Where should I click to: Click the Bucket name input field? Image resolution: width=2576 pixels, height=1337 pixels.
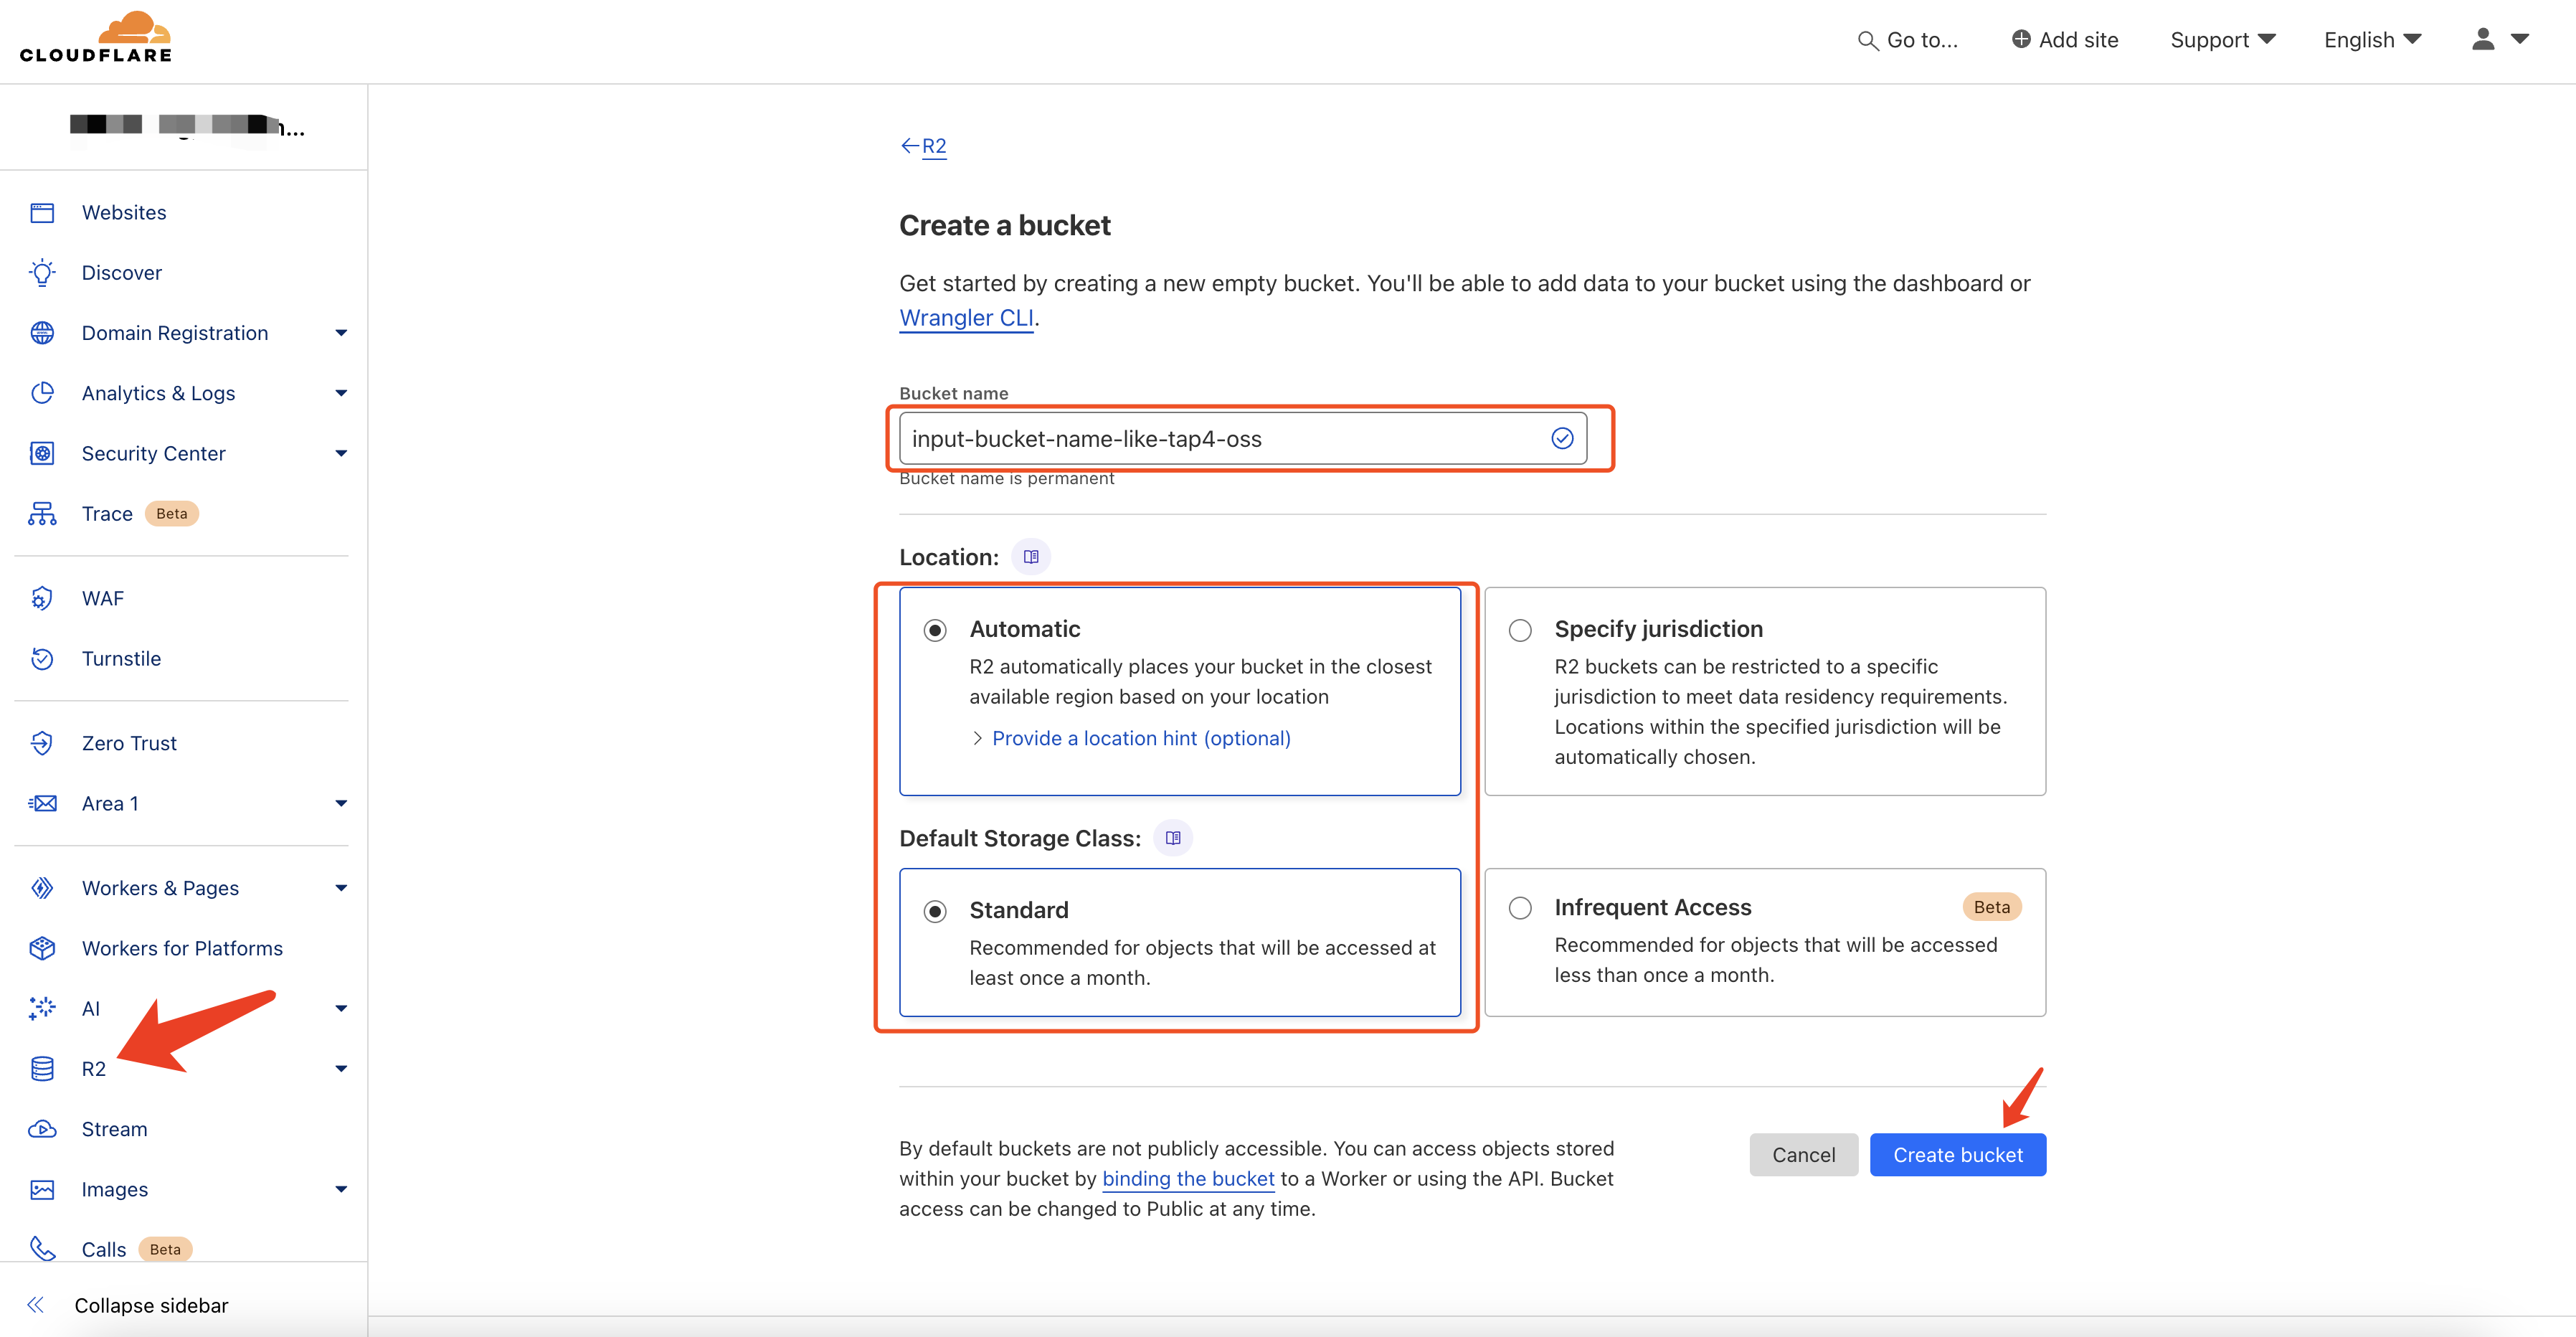click(1225, 439)
